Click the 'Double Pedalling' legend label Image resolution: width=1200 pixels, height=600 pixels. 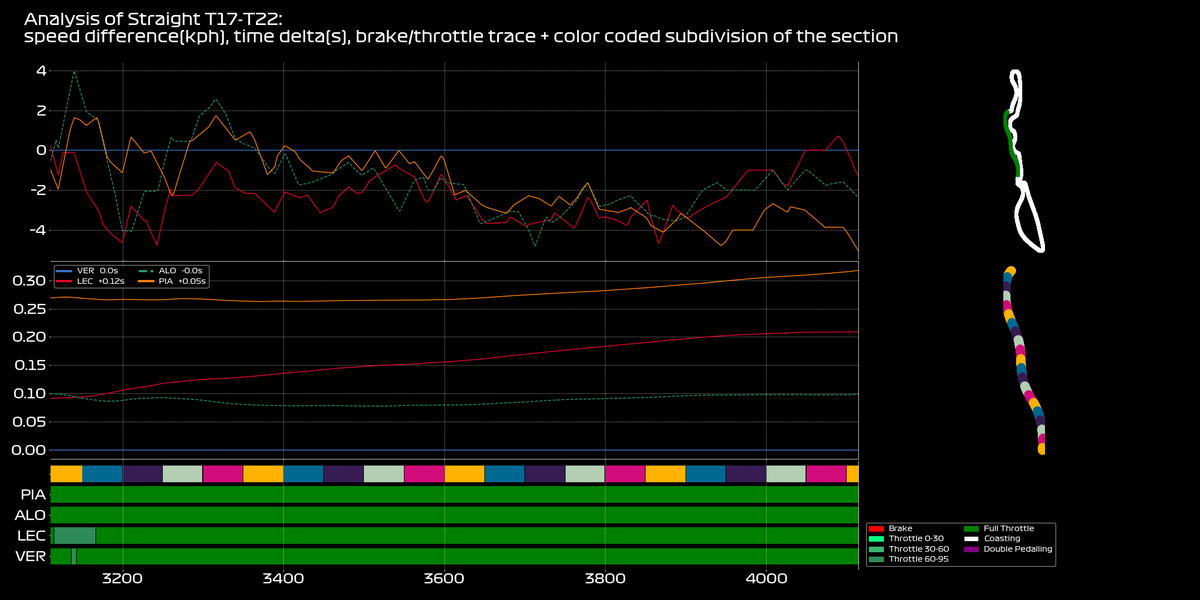coord(1018,549)
